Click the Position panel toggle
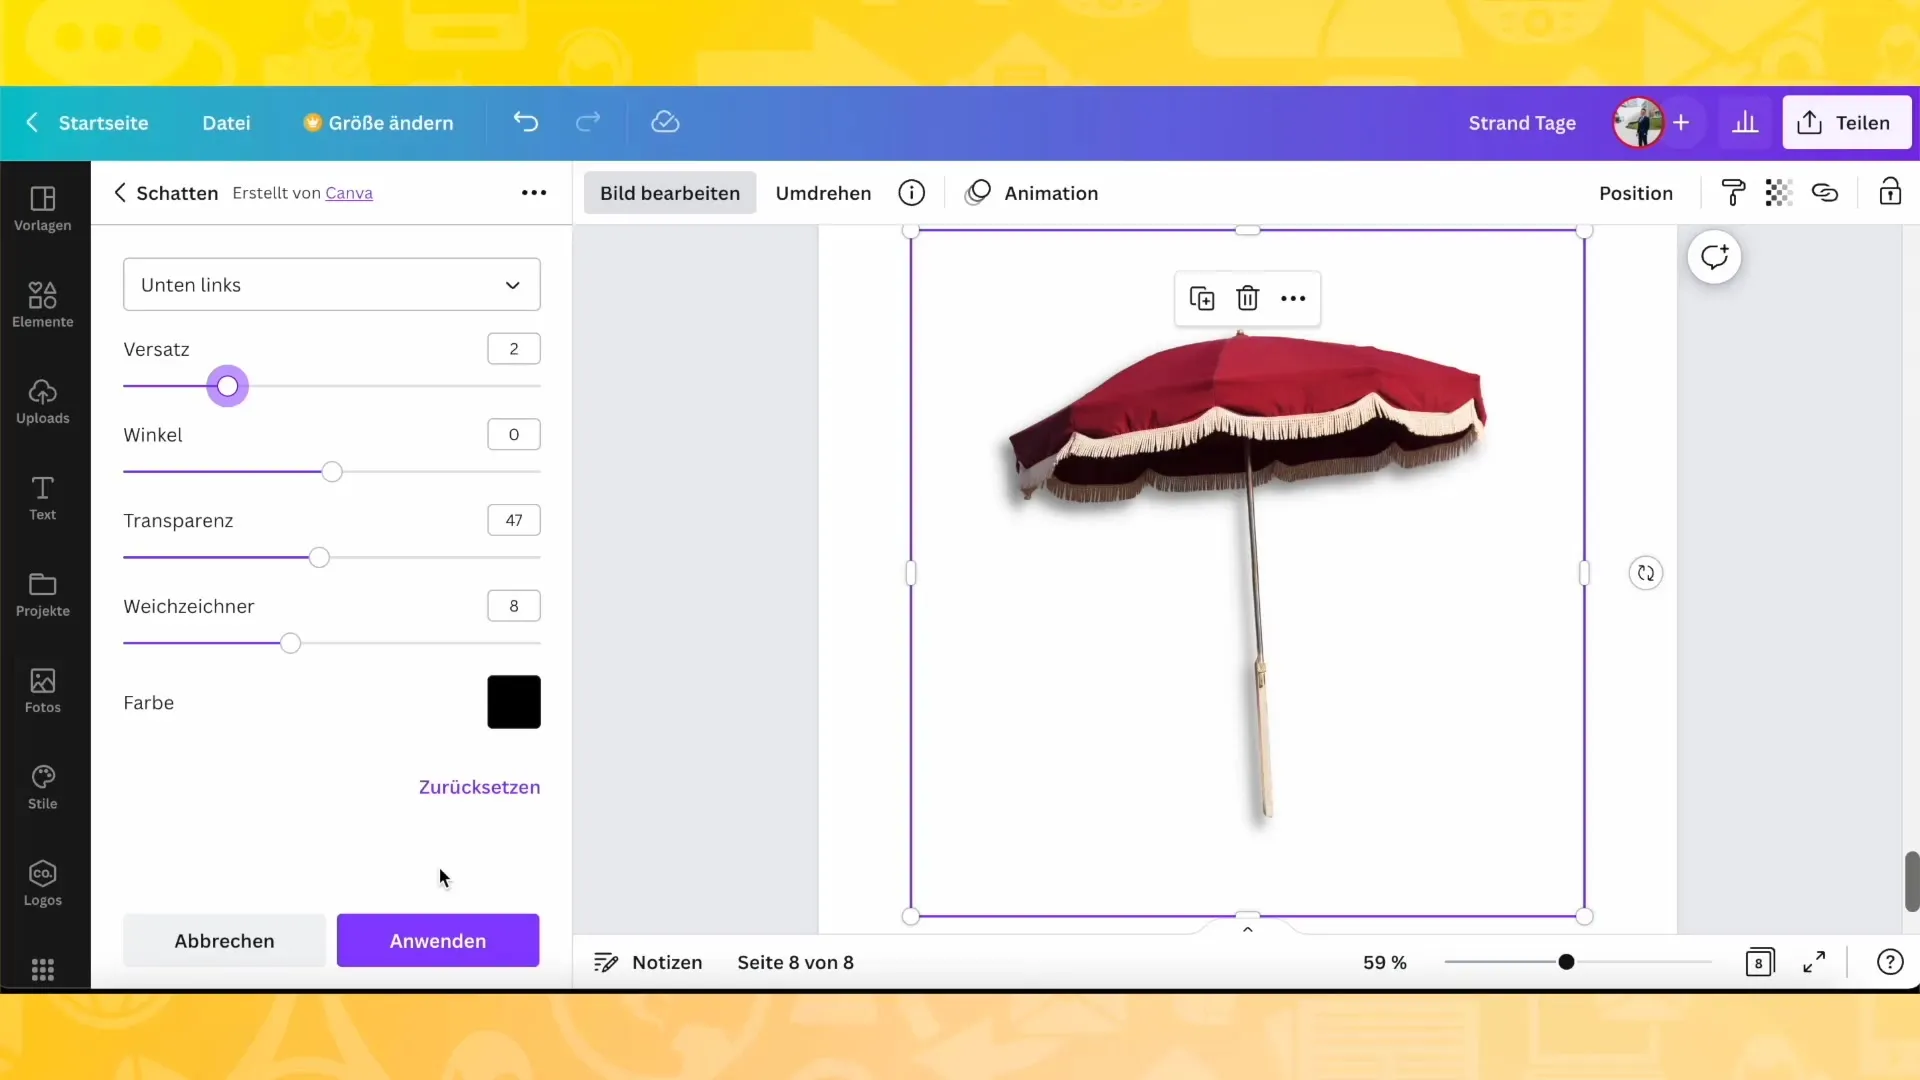This screenshot has width=1920, height=1080. (1635, 193)
